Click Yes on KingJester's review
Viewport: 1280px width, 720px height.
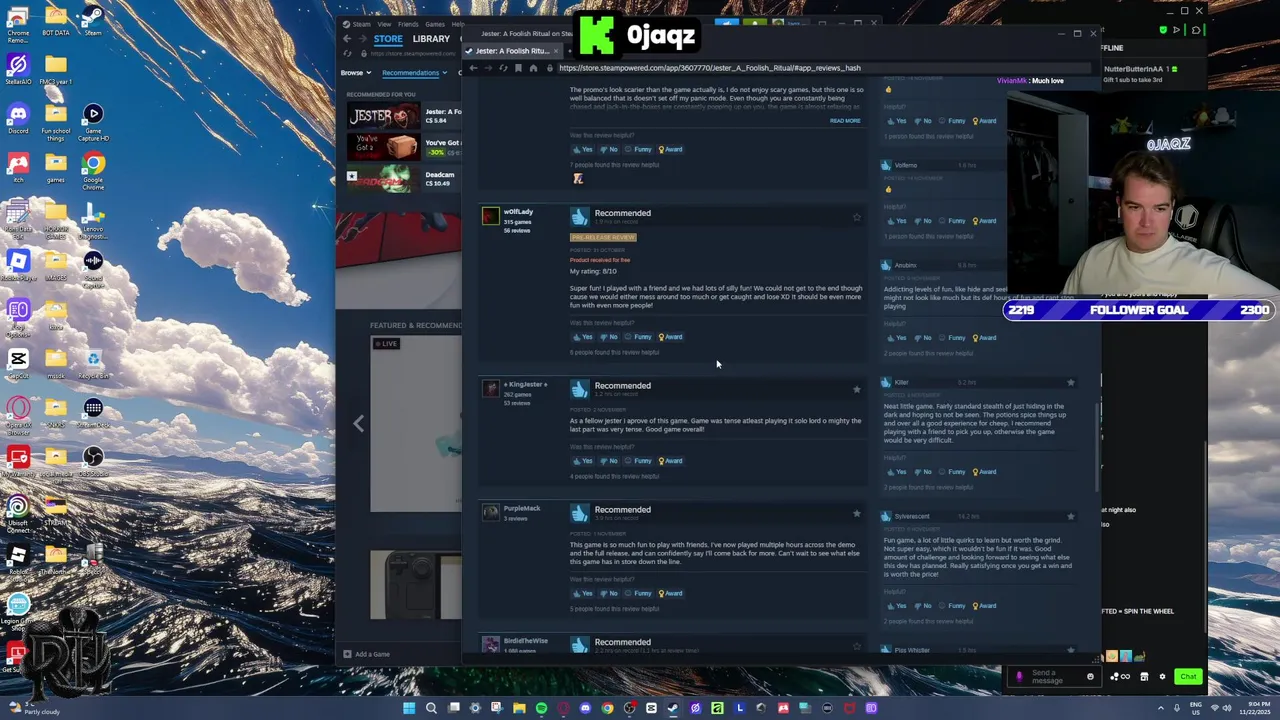tap(583, 461)
